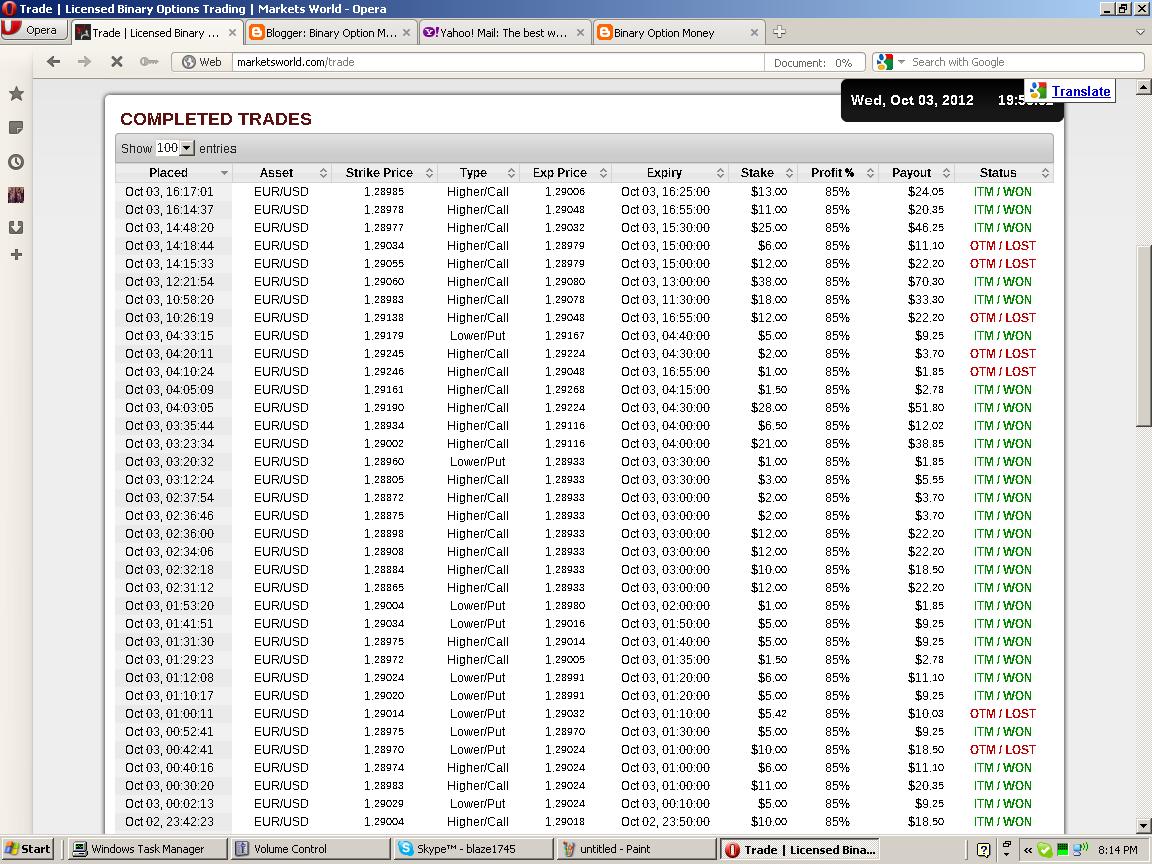Open the Show 100 entries dropdown

tap(175, 148)
